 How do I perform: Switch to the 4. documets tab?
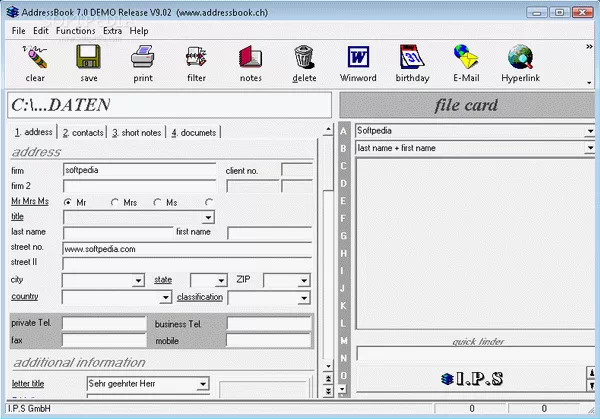tap(194, 132)
